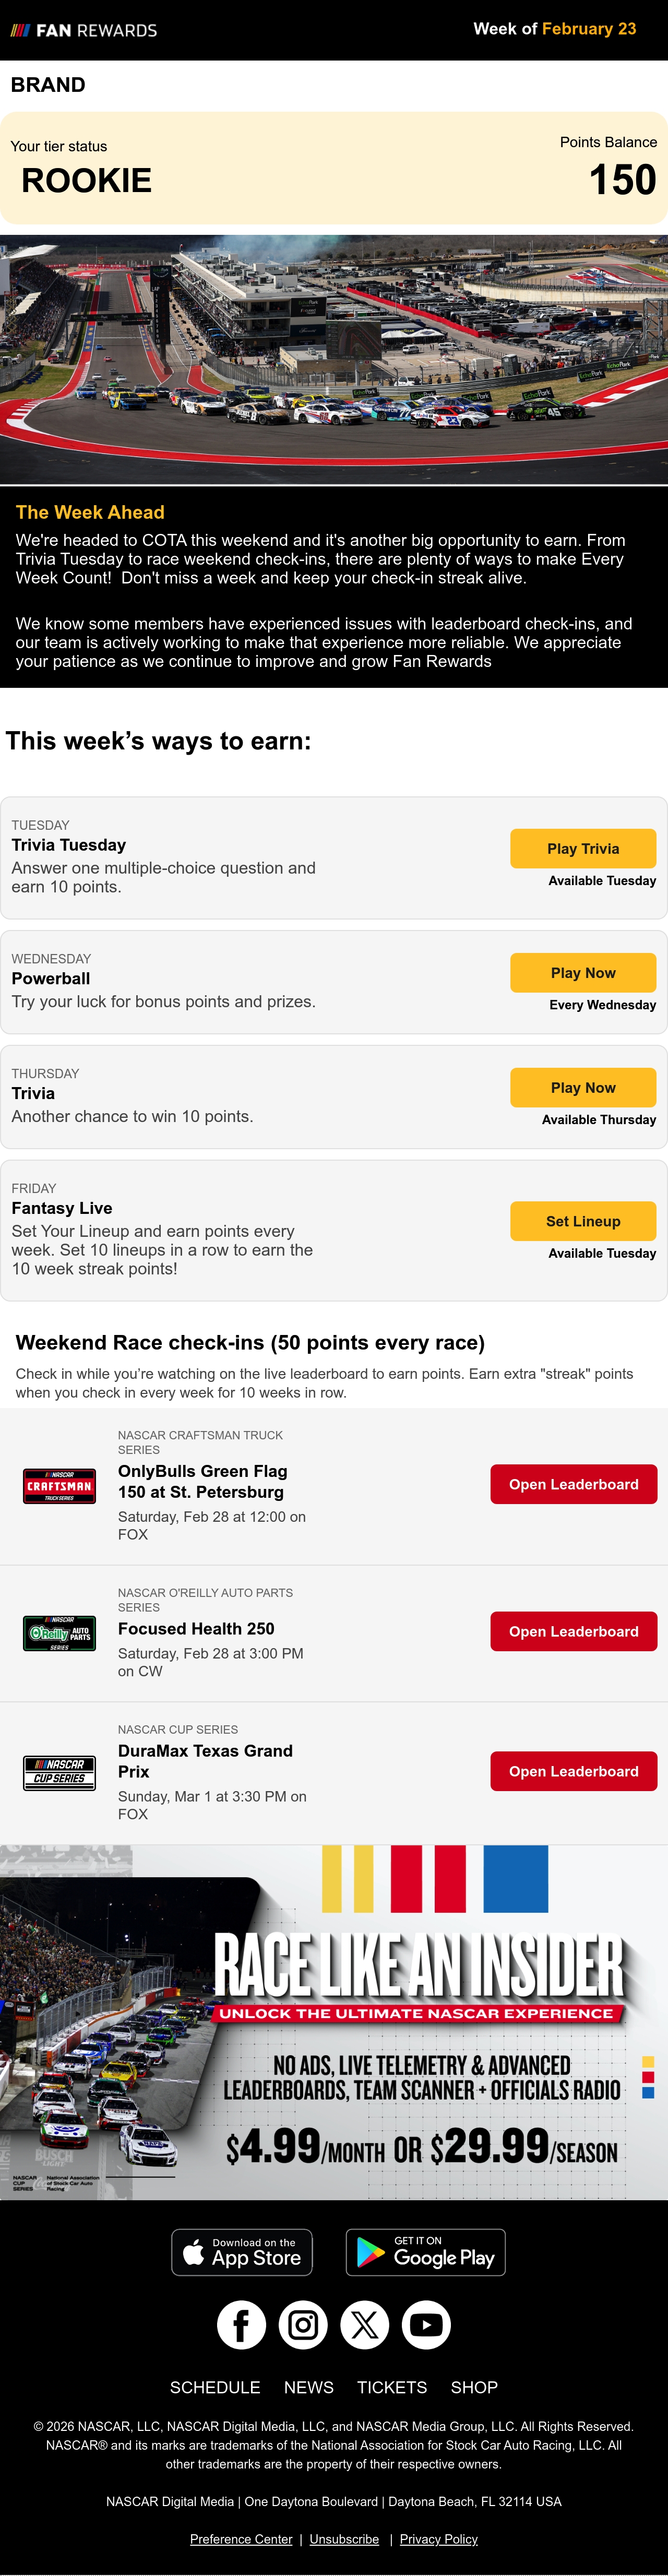Open the X social icon
668x2576 pixels.
(x=365, y=2326)
